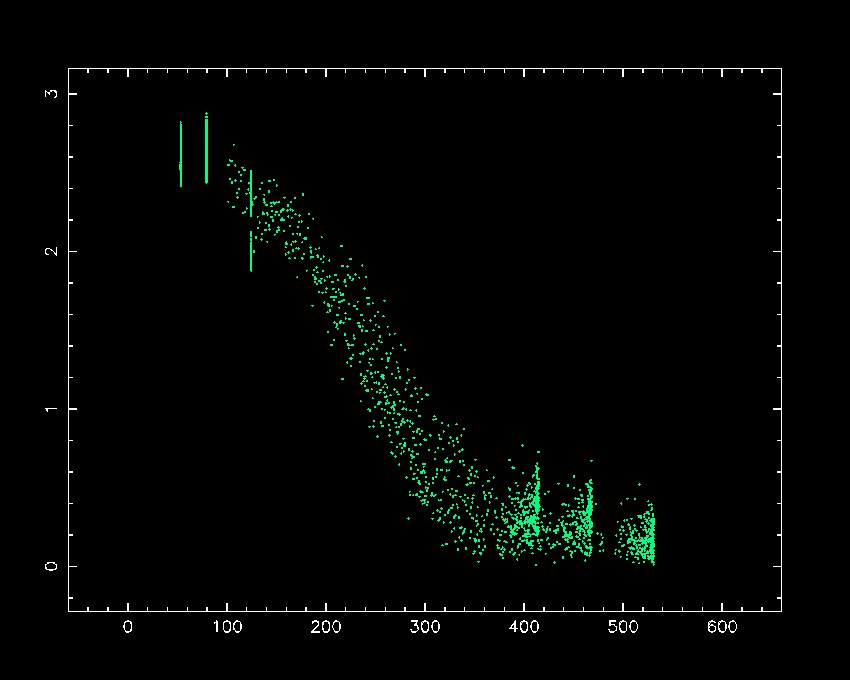The width and height of the screenshot is (850, 680).
Task: Click the x-axis label 0
Action: click(127, 627)
